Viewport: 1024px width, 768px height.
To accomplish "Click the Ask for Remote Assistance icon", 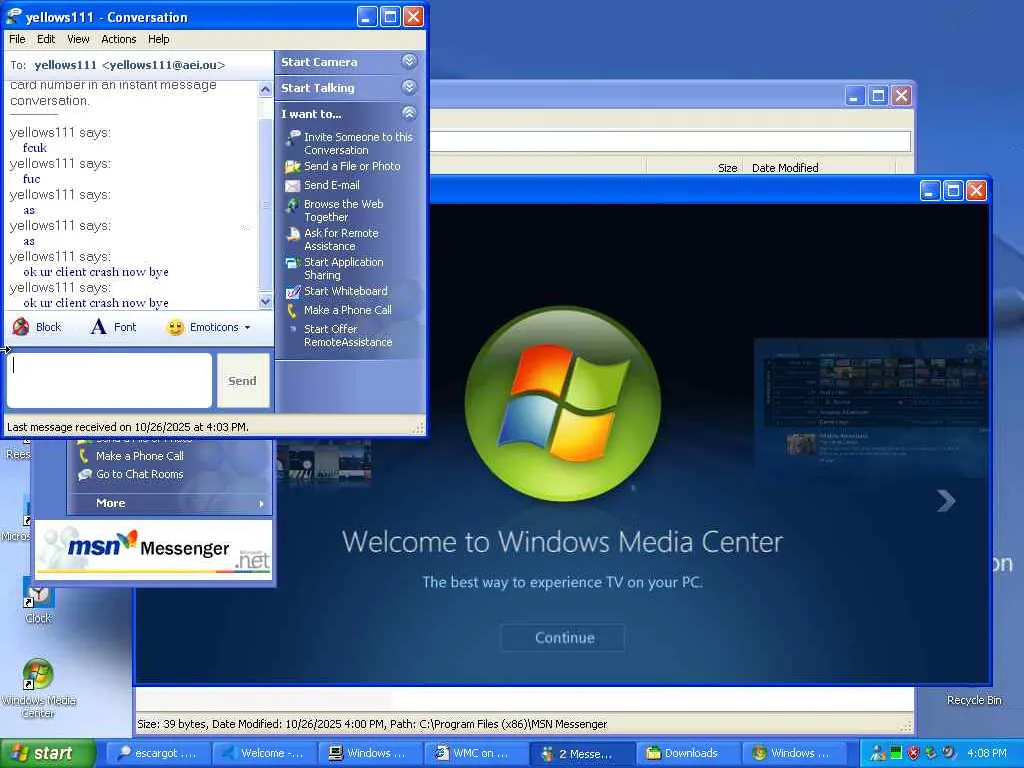I will pos(293,234).
